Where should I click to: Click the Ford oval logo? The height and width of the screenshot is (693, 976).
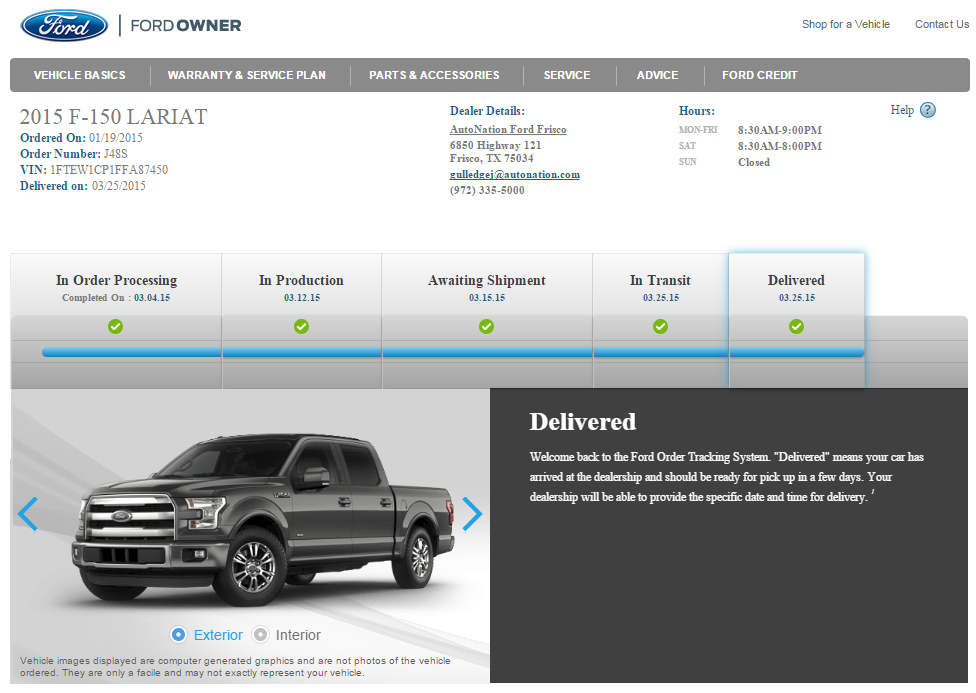(x=64, y=25)
